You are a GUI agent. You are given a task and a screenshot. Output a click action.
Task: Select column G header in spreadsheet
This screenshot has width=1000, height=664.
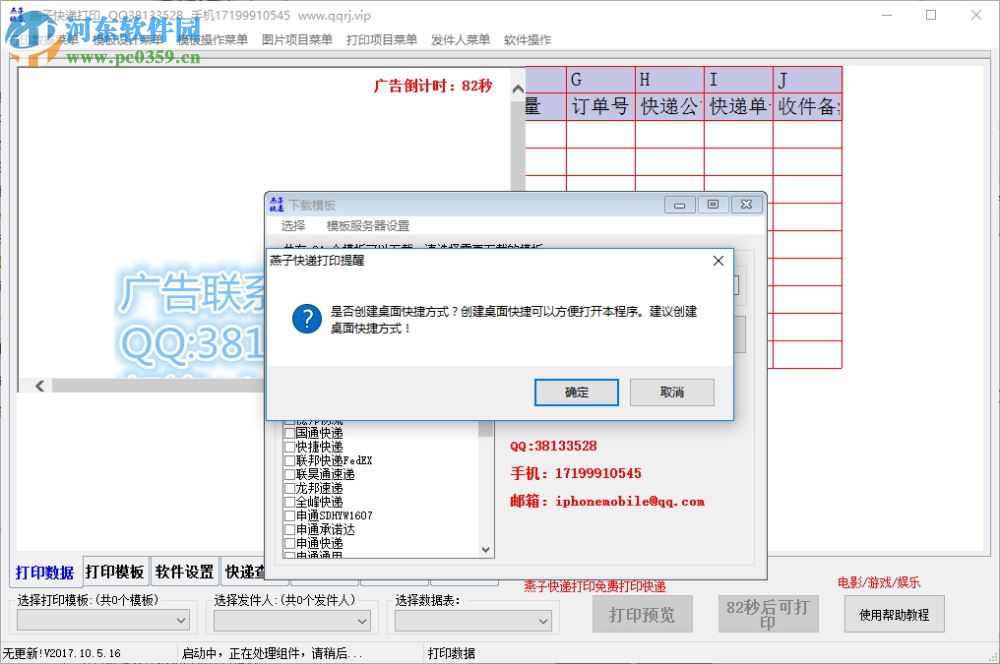click(600, 80)
